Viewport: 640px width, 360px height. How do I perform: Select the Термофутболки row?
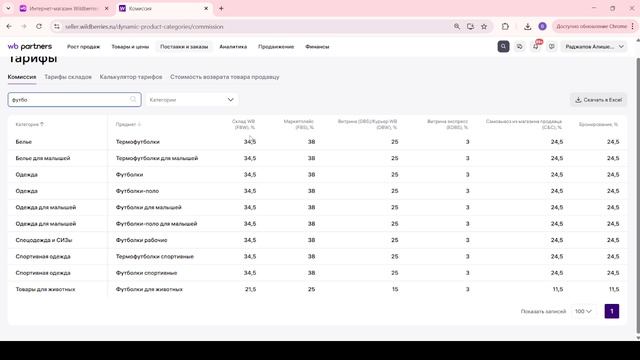pyautogui.click(x=317, y=142)
